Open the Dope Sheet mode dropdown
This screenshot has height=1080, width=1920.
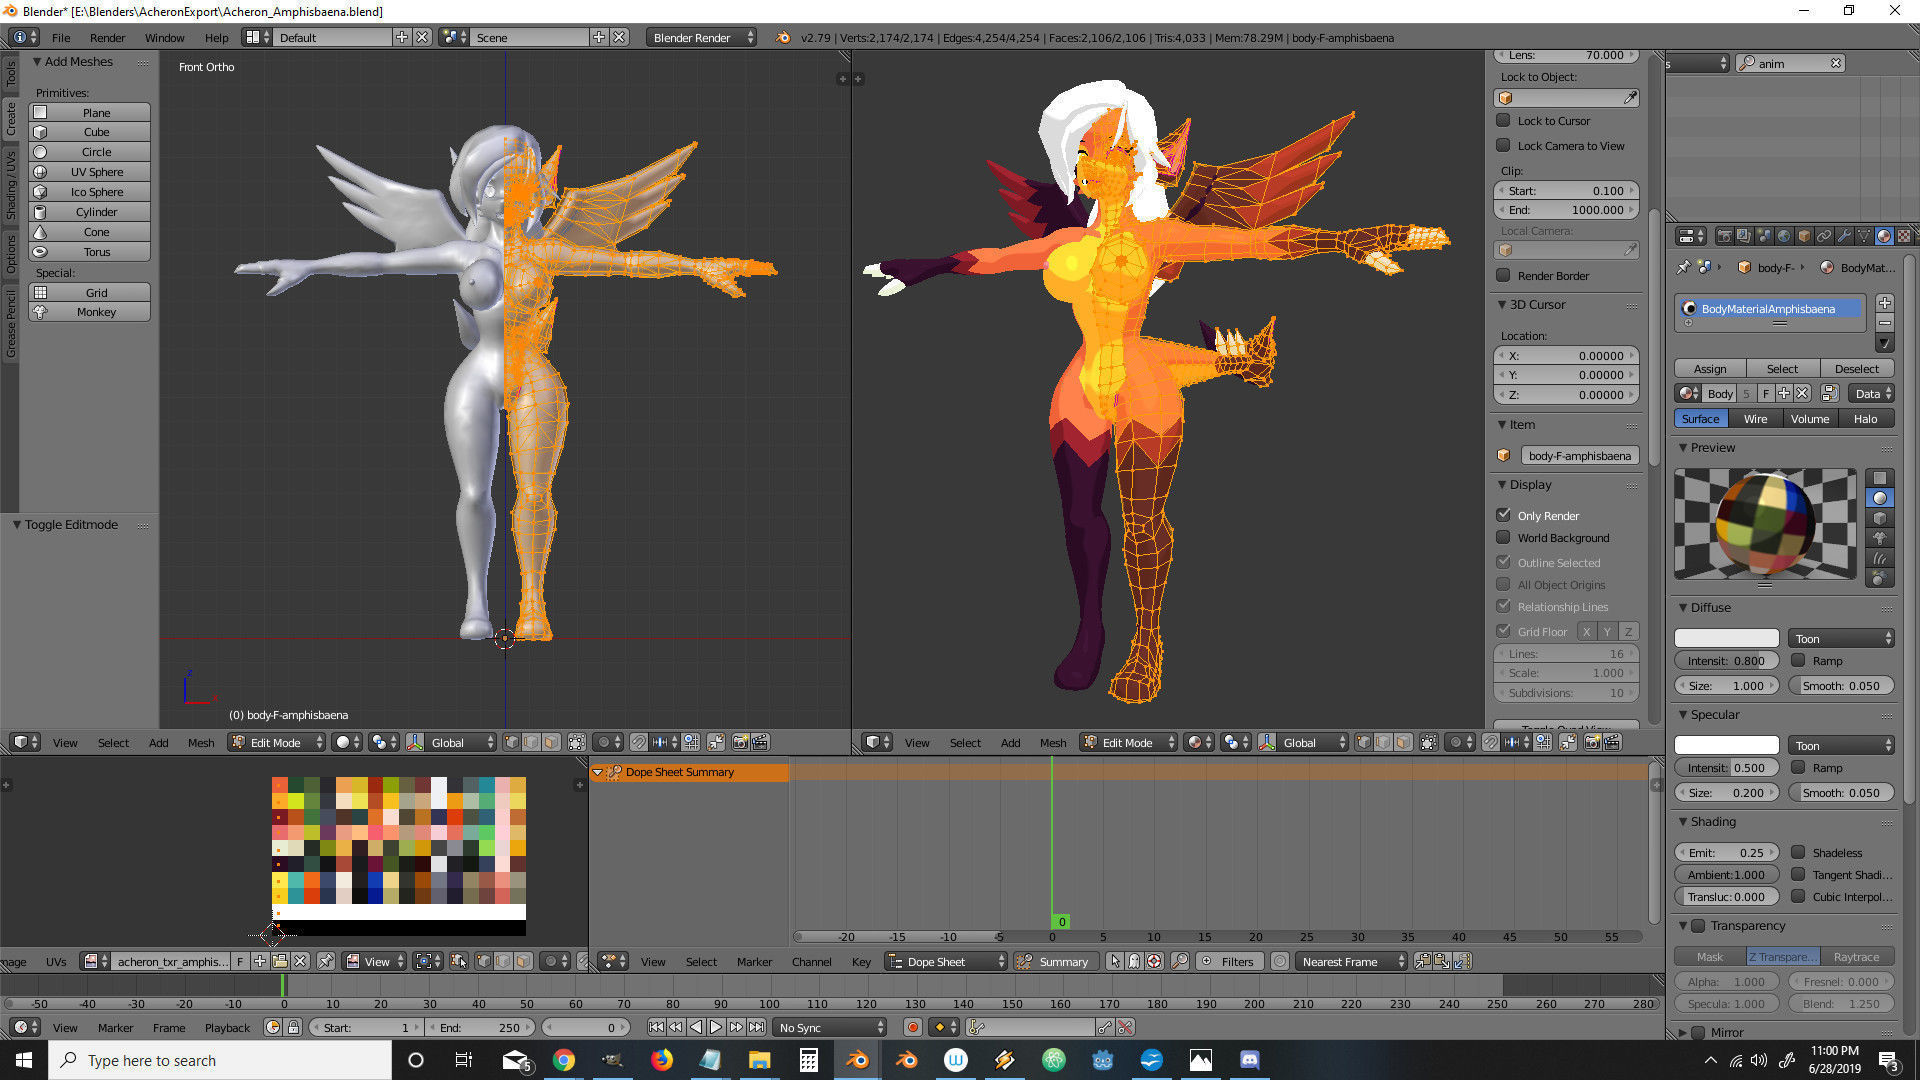pyautogui.click(x=945, y=961)
